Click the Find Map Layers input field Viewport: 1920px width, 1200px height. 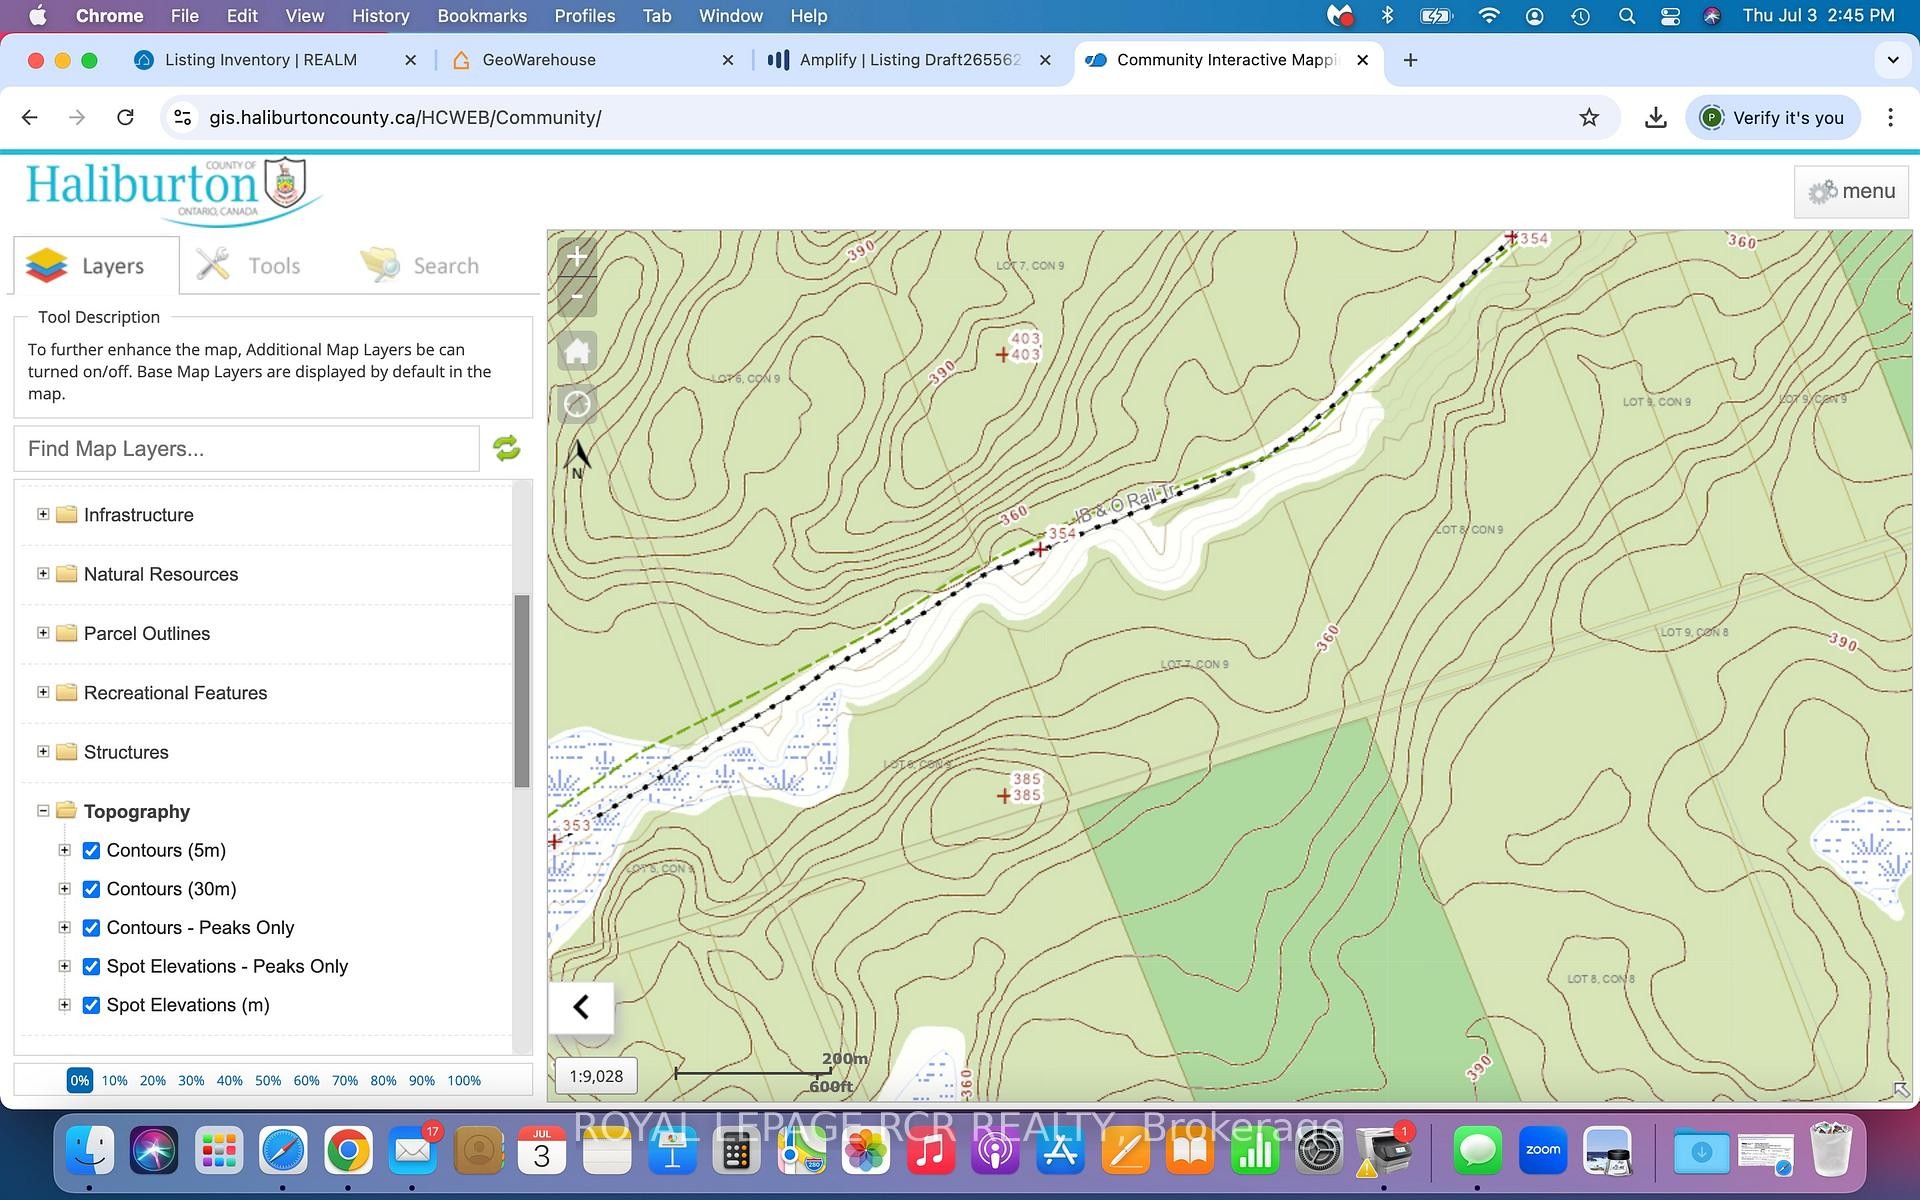pyautogui.click(x=246, y=449)
